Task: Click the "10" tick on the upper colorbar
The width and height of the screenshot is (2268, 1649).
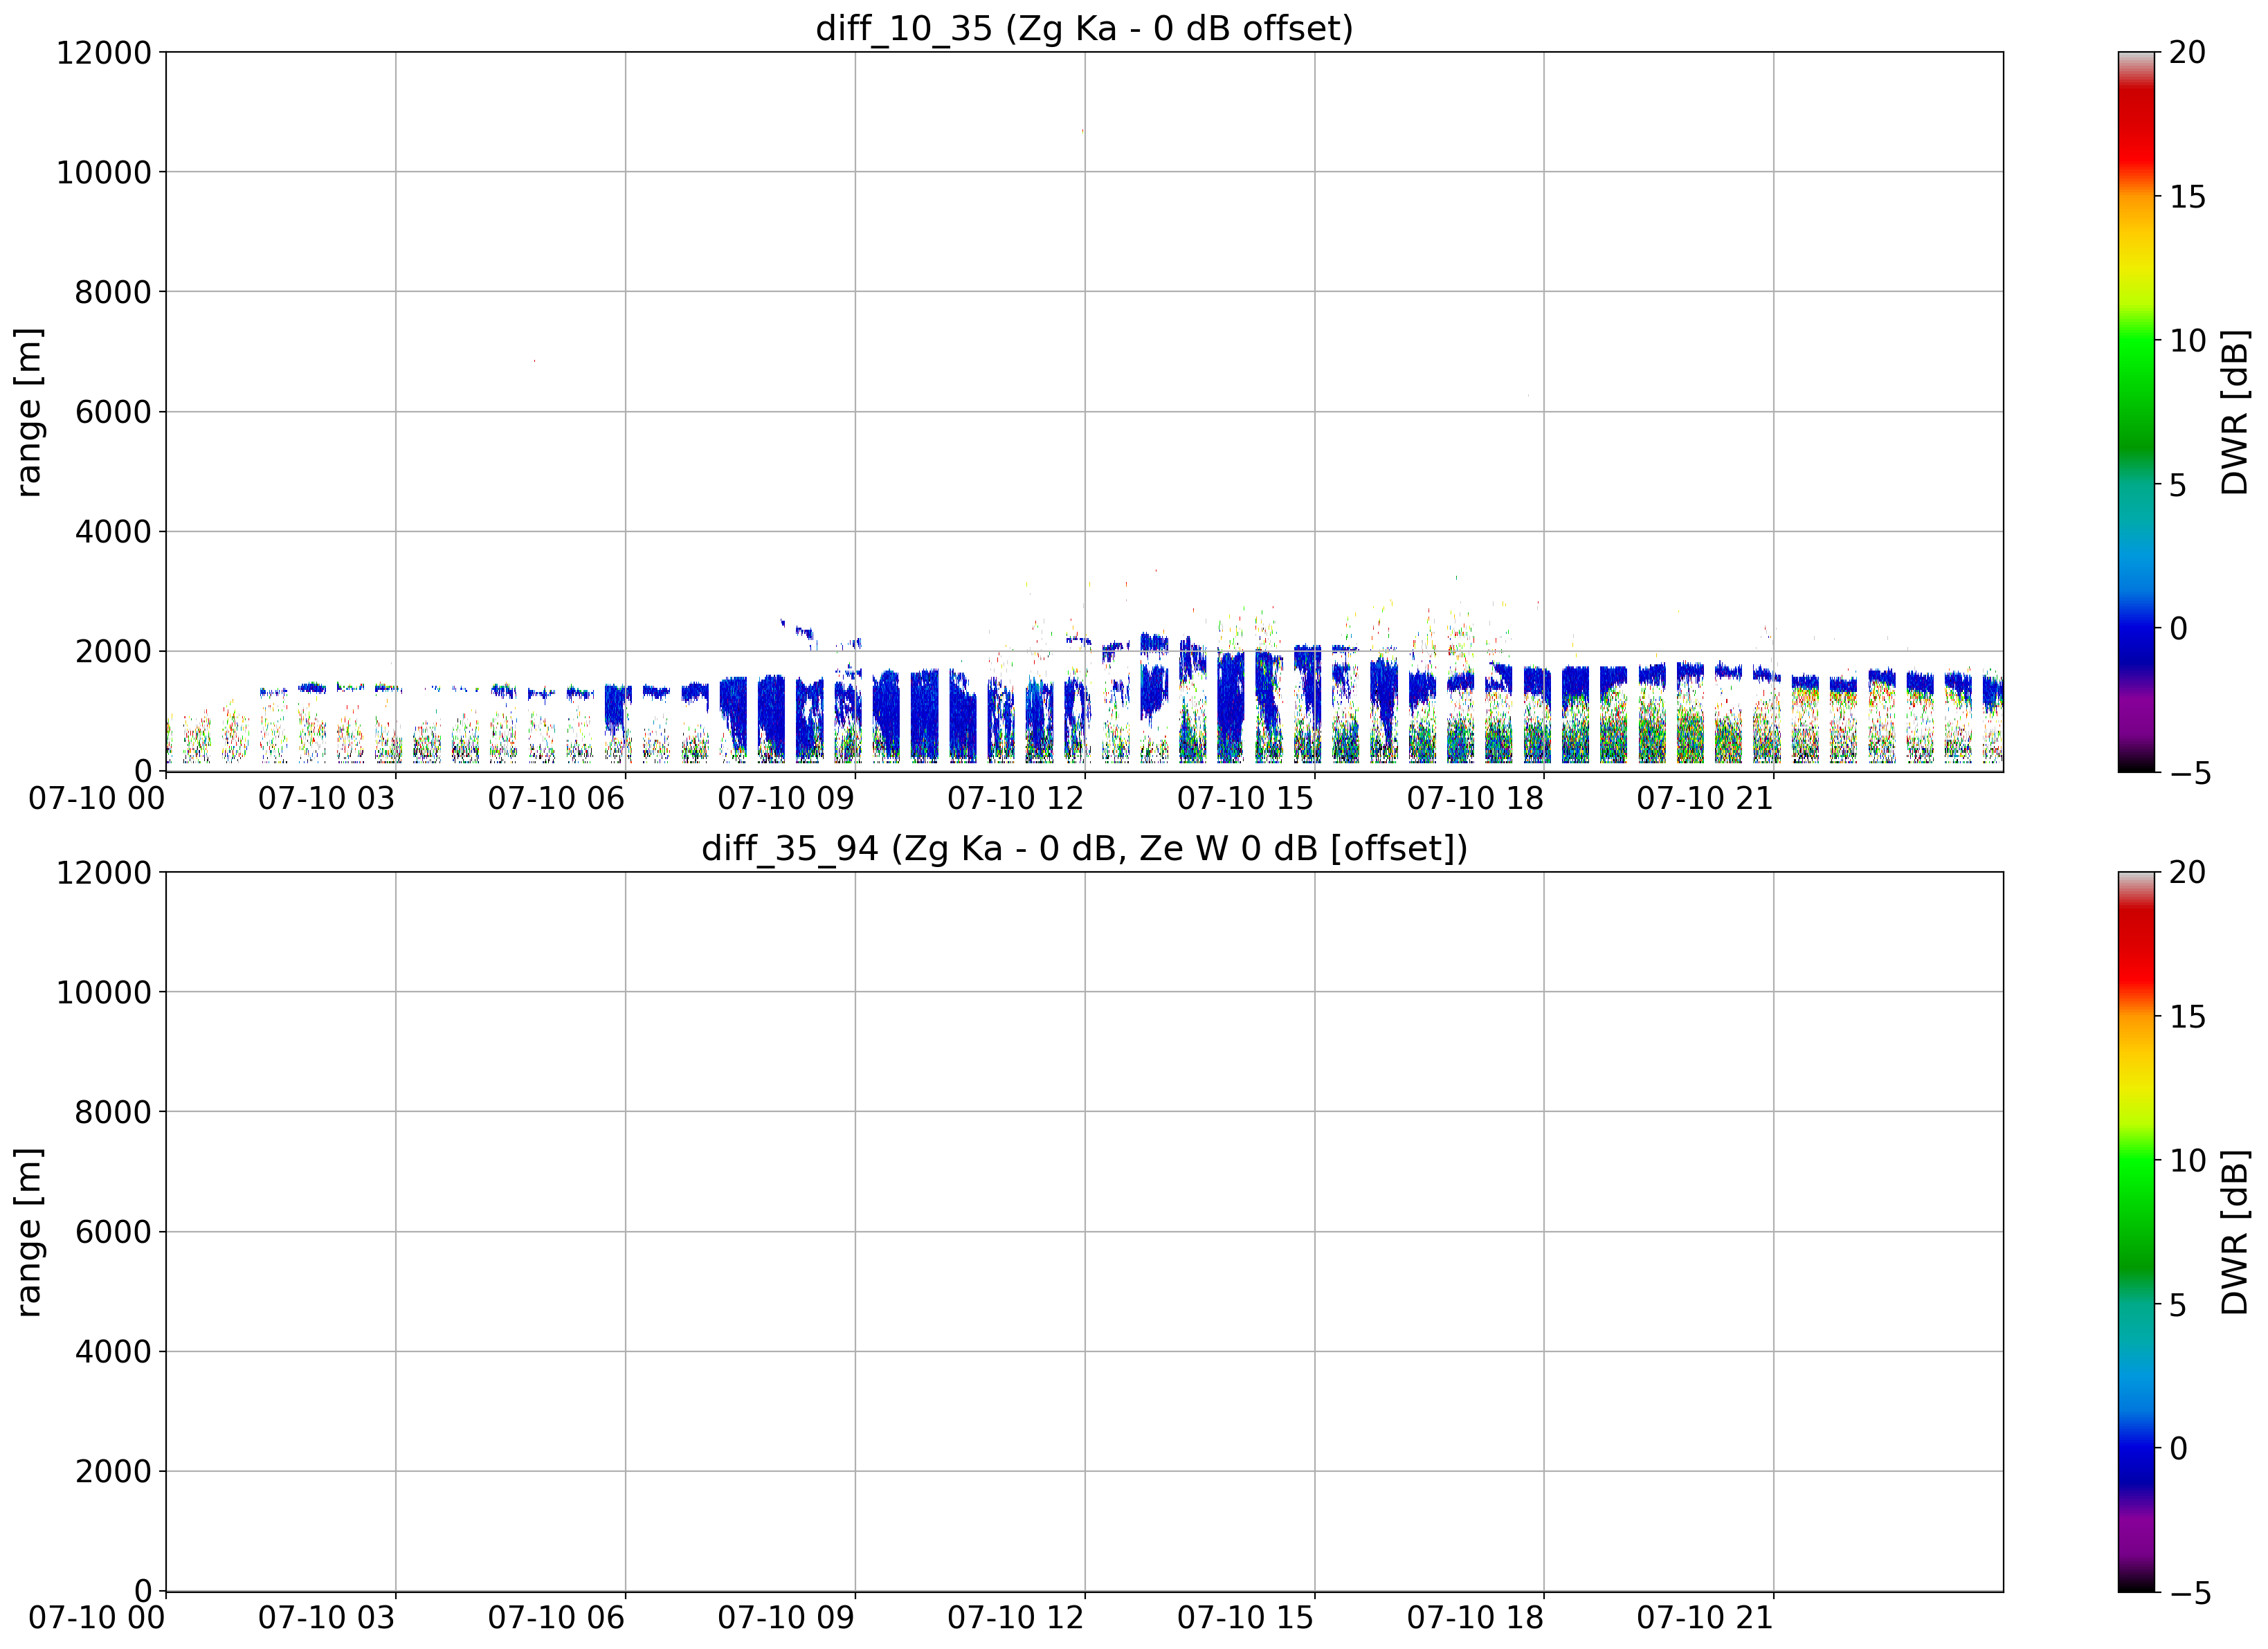Action: (x=2187, y=341)
